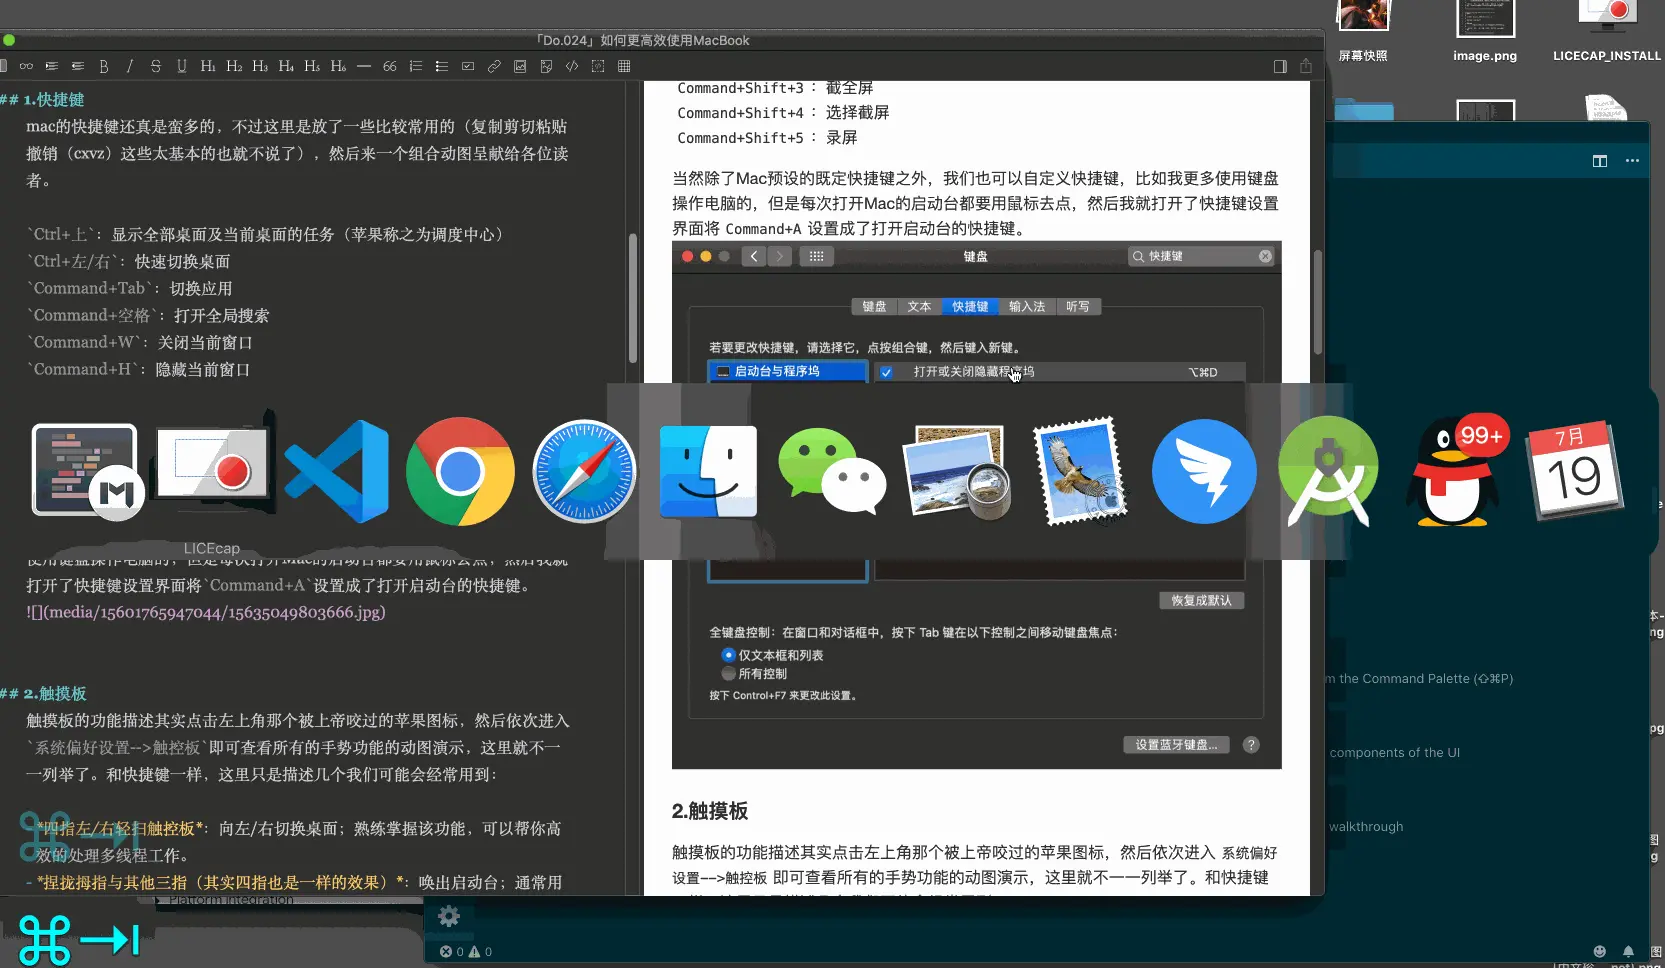Insert a heading level 3 (H3)

tap(260, 66)
